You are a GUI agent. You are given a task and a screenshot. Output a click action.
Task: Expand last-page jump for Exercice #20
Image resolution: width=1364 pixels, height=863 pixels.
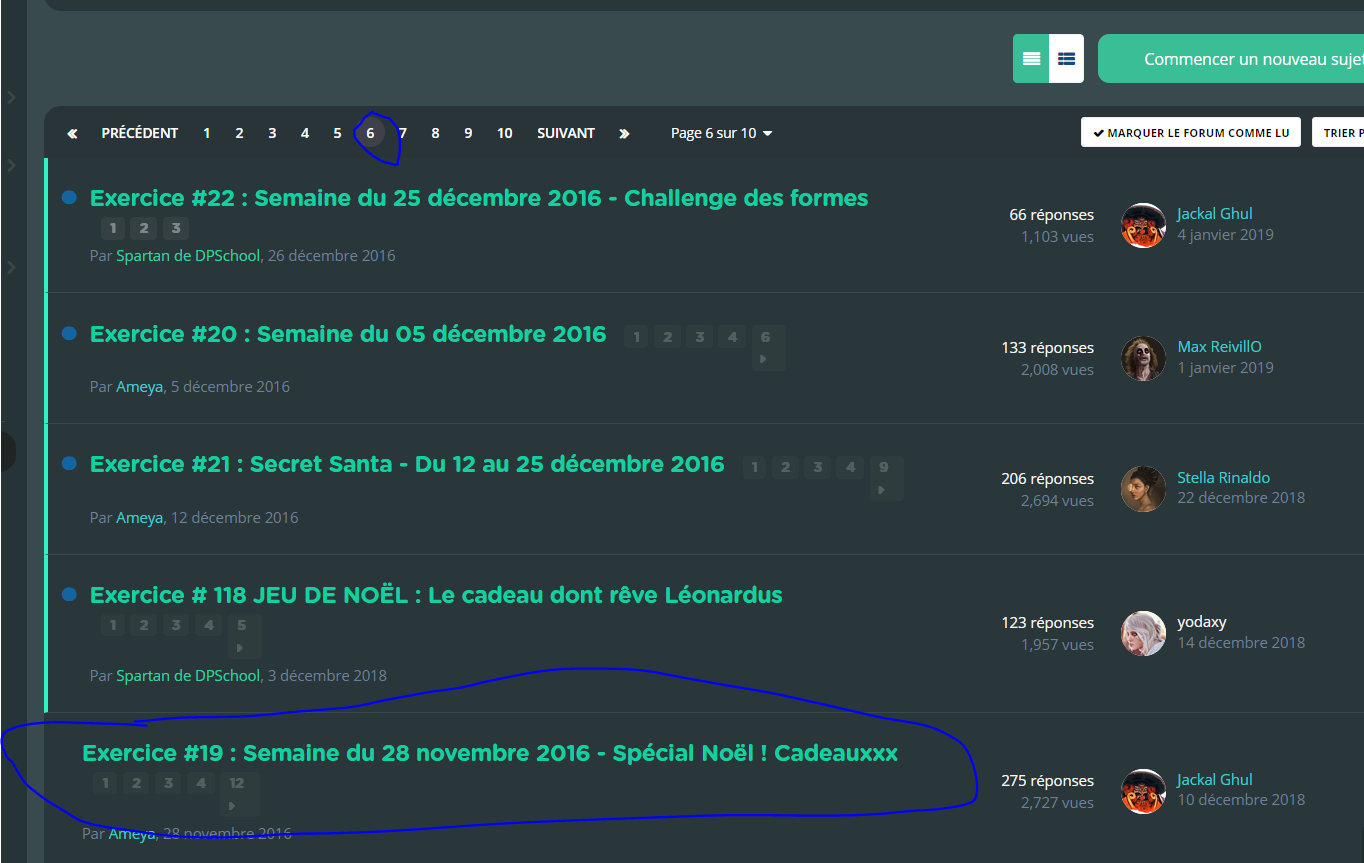click(x=766, y=347)
